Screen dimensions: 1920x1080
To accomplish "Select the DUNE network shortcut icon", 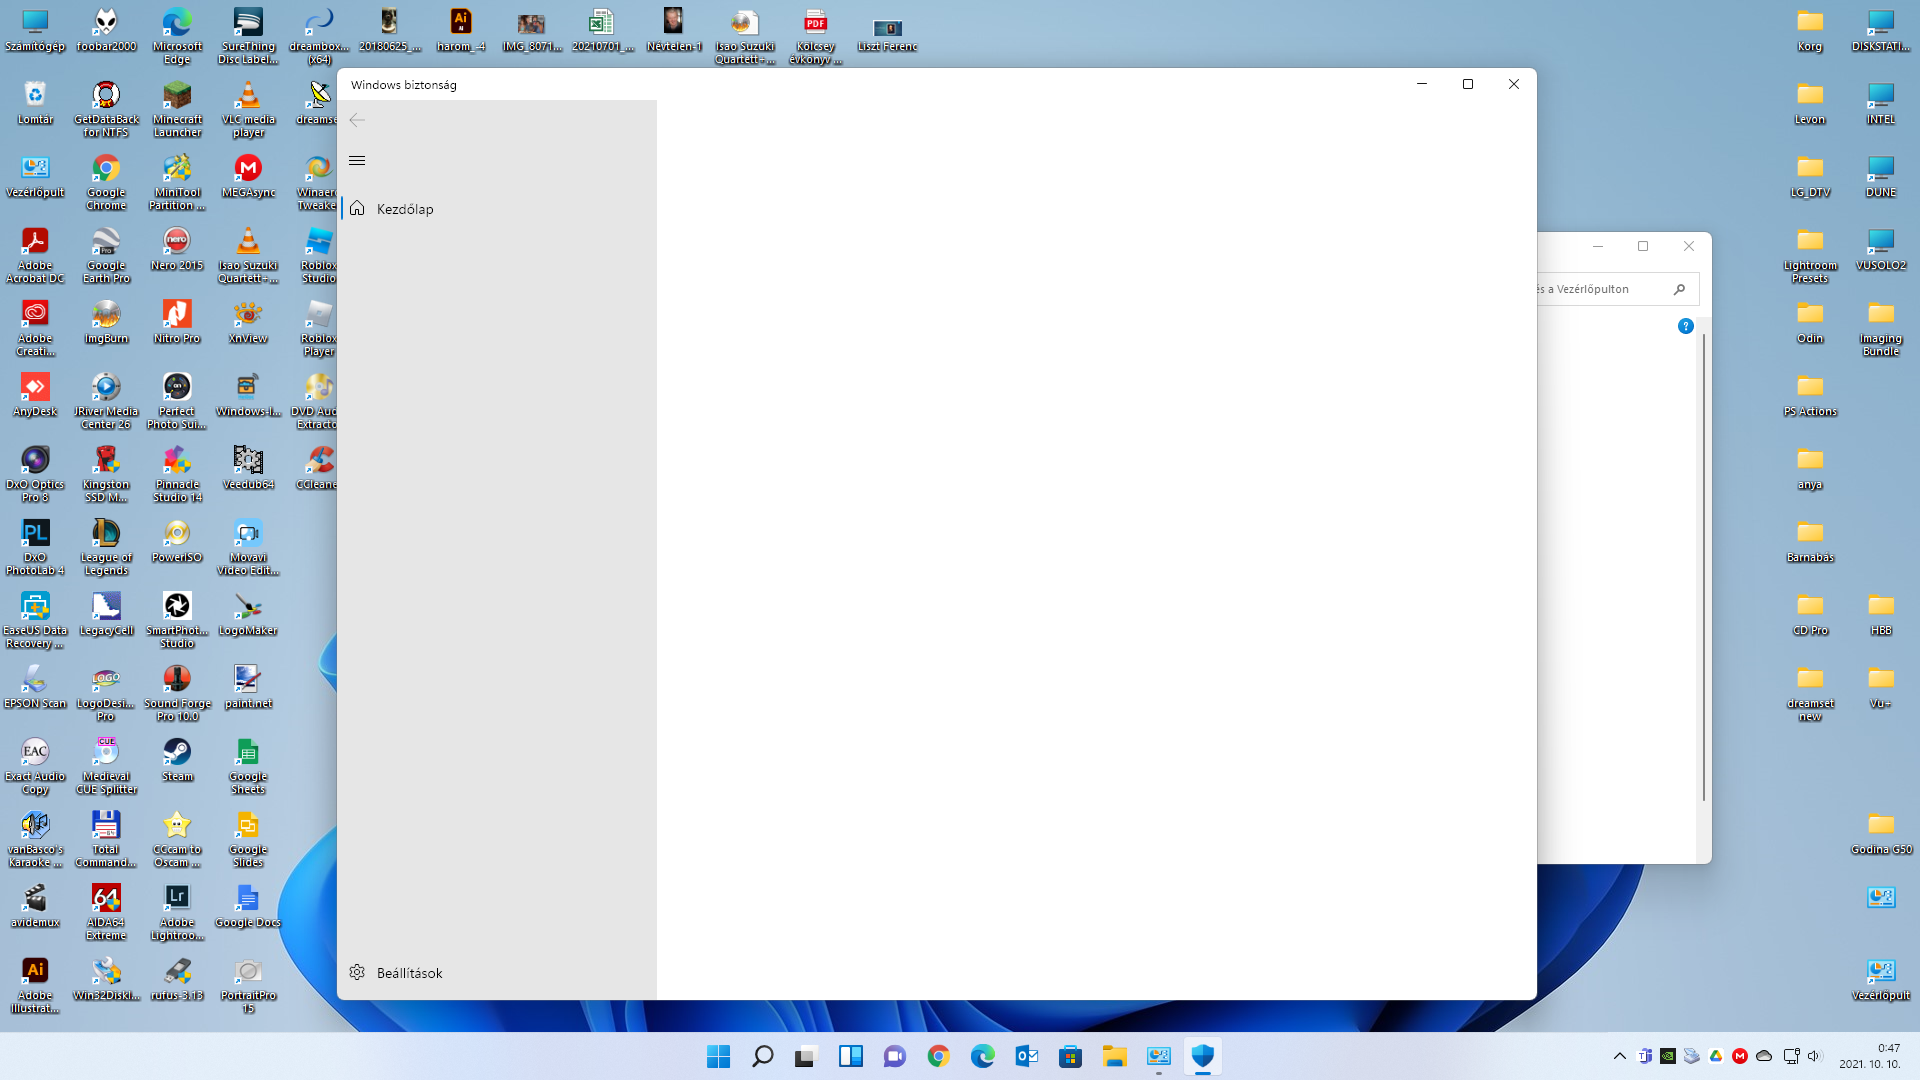I will pyautogui.click(x=1881, y=177).
